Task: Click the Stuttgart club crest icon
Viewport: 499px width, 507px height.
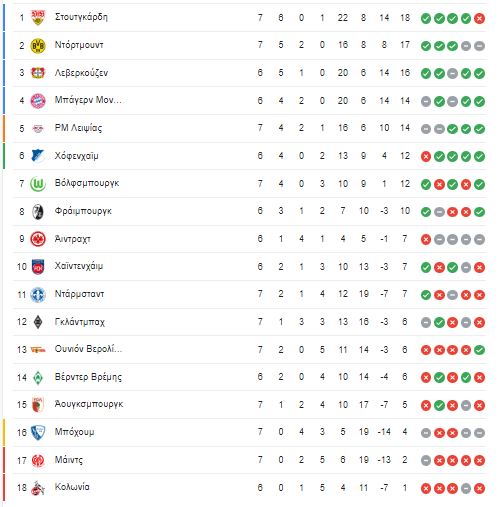Action: click(38, 17)
